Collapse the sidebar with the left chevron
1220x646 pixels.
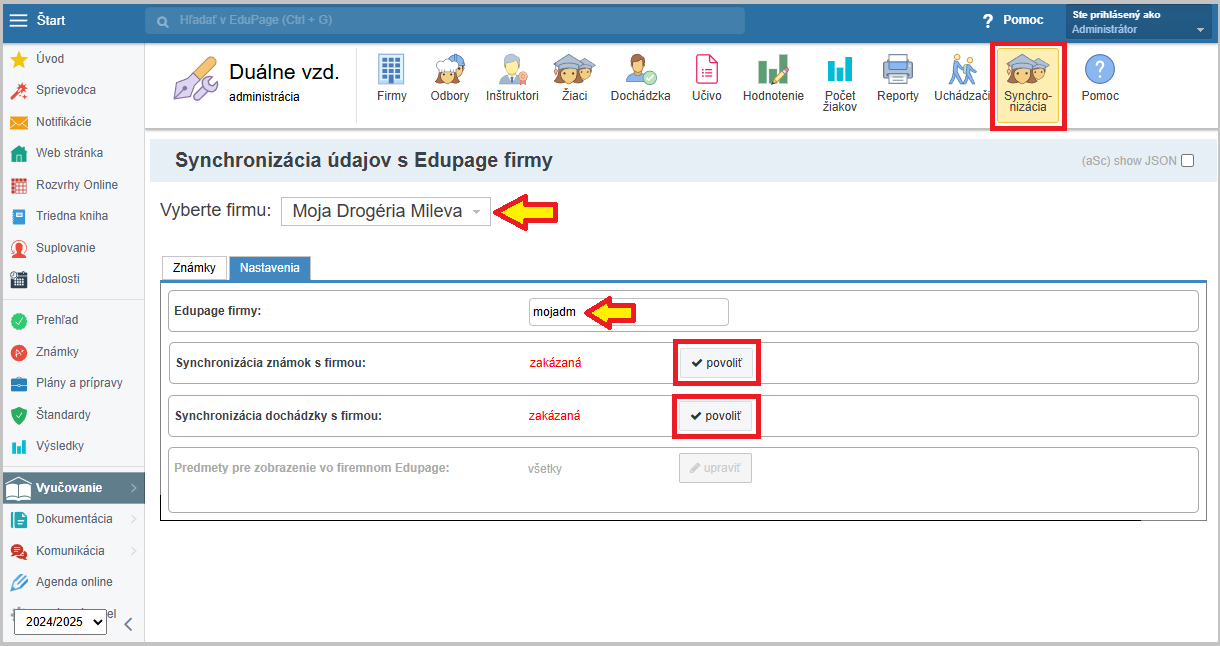tap(128, 625)
